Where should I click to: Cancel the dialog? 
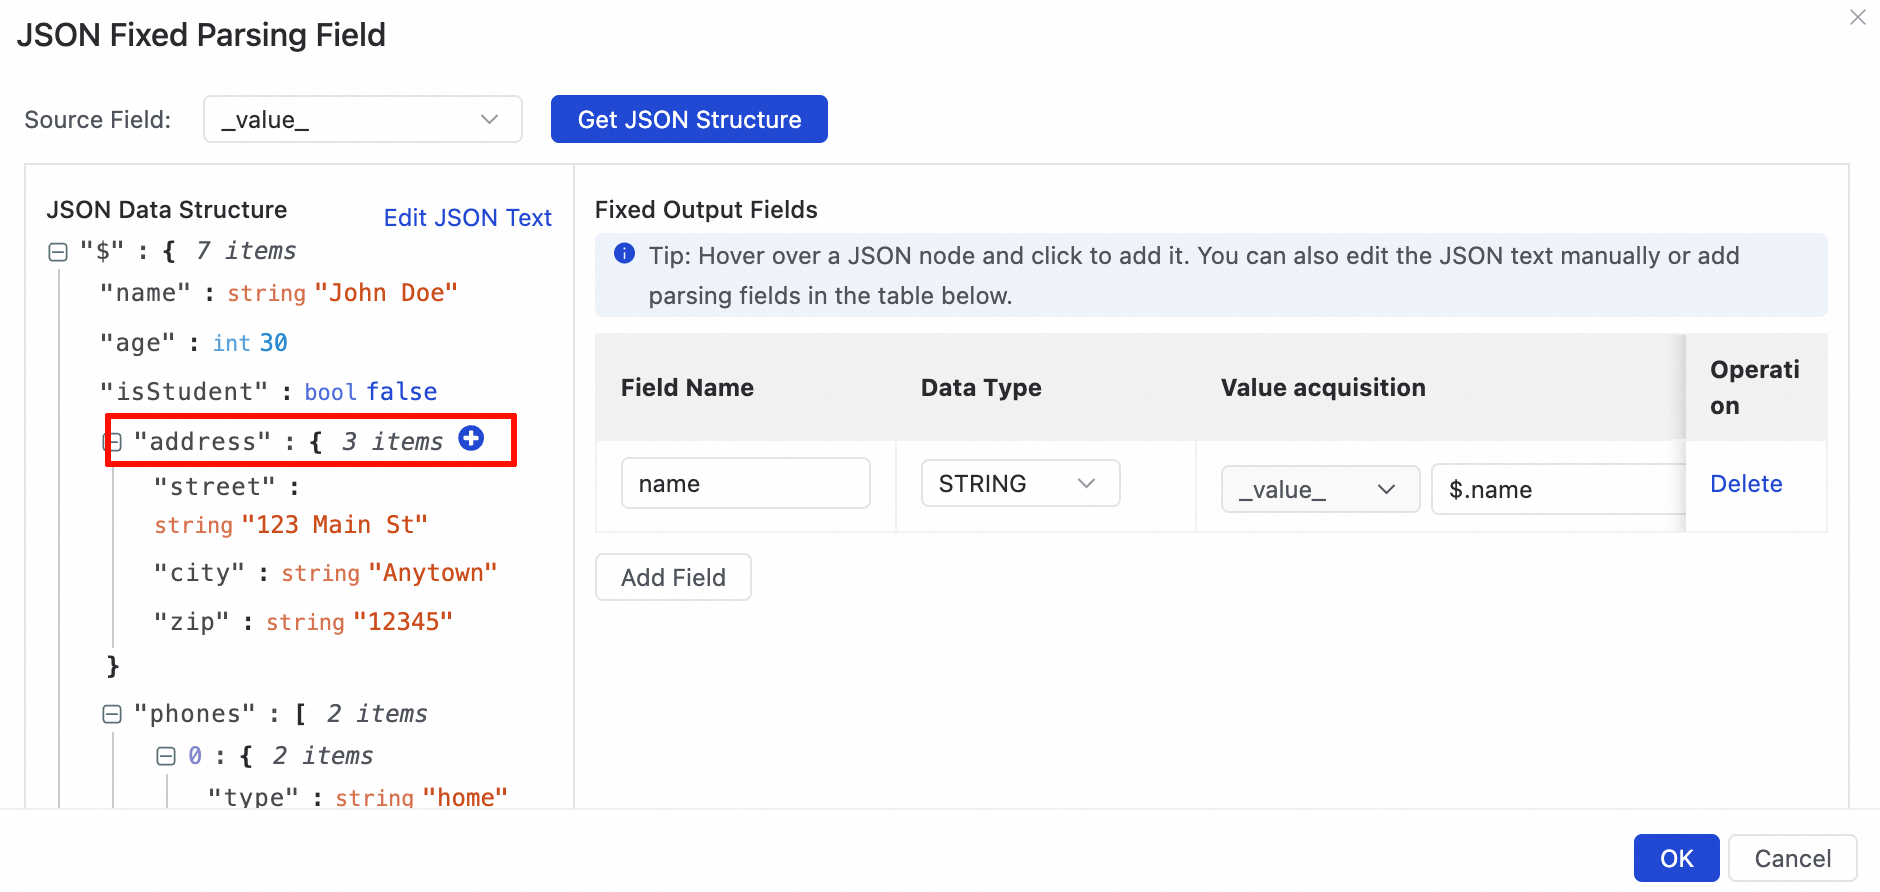pos(1792,858)
